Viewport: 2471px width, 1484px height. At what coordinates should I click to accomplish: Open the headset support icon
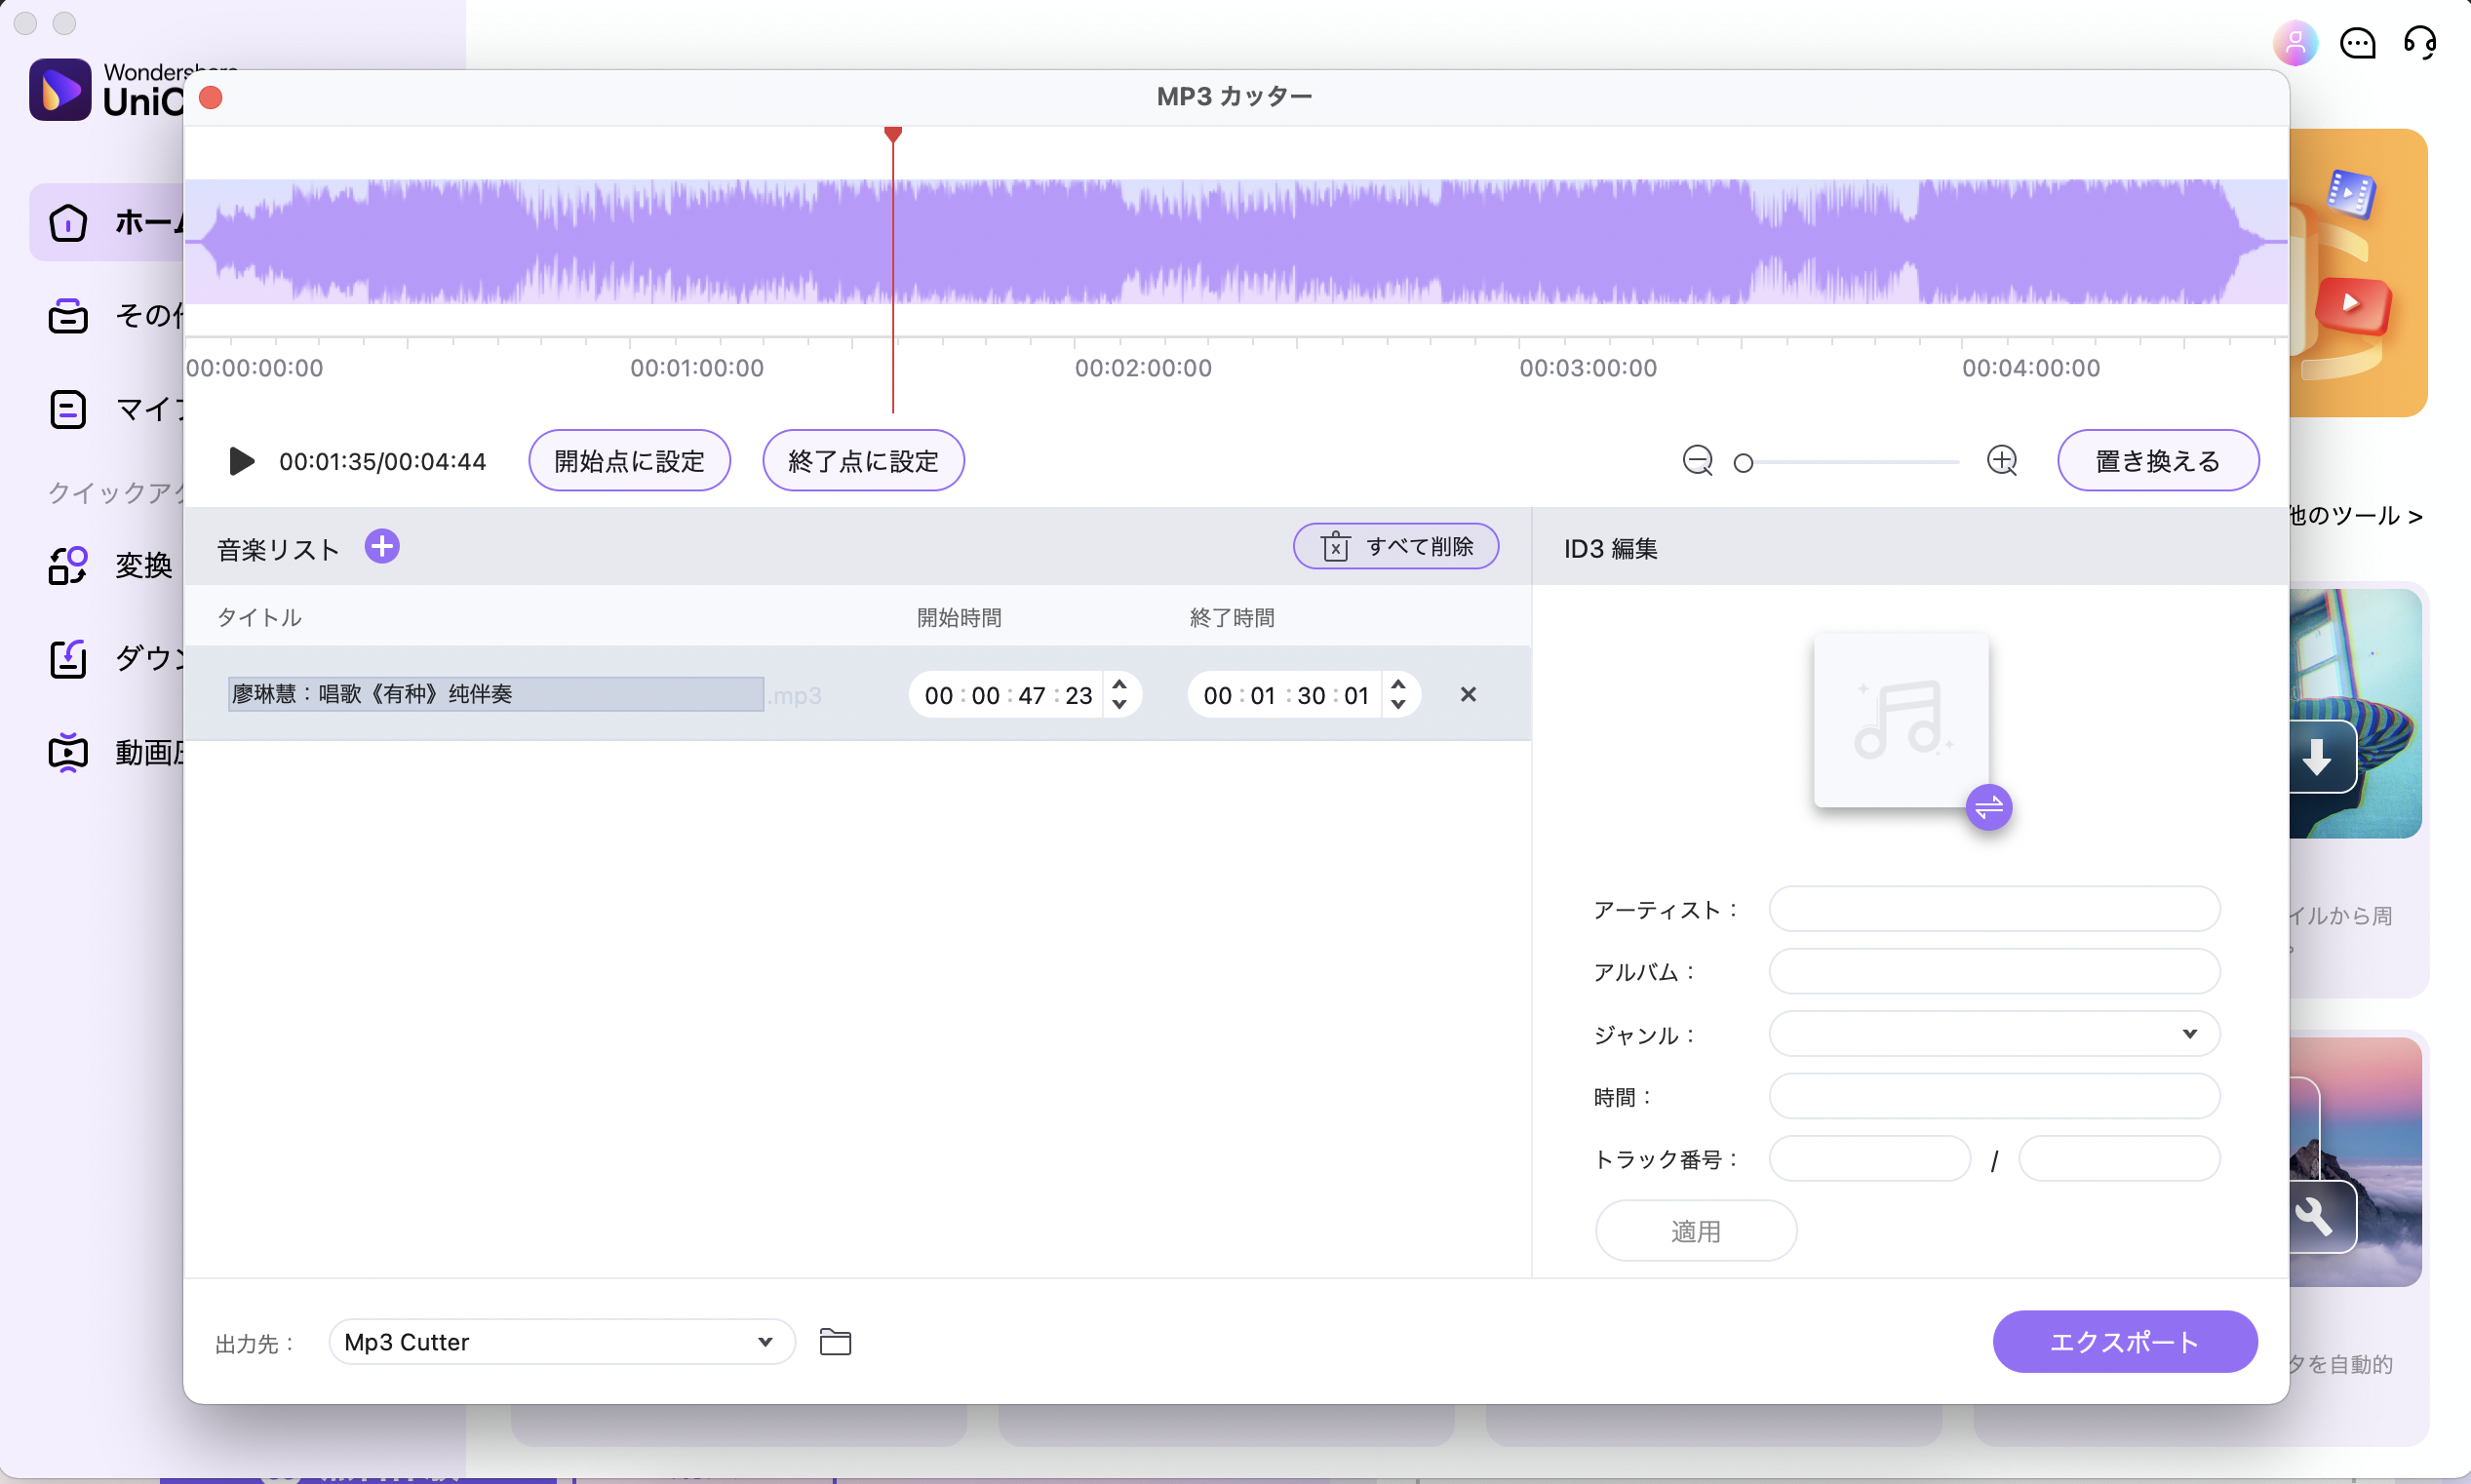tap(2420, 43)
